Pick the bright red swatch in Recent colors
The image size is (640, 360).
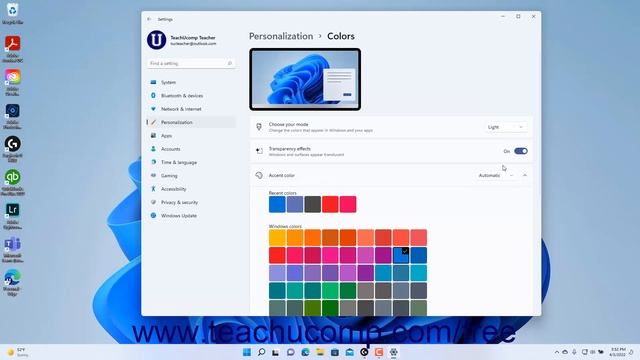point(330,204)
